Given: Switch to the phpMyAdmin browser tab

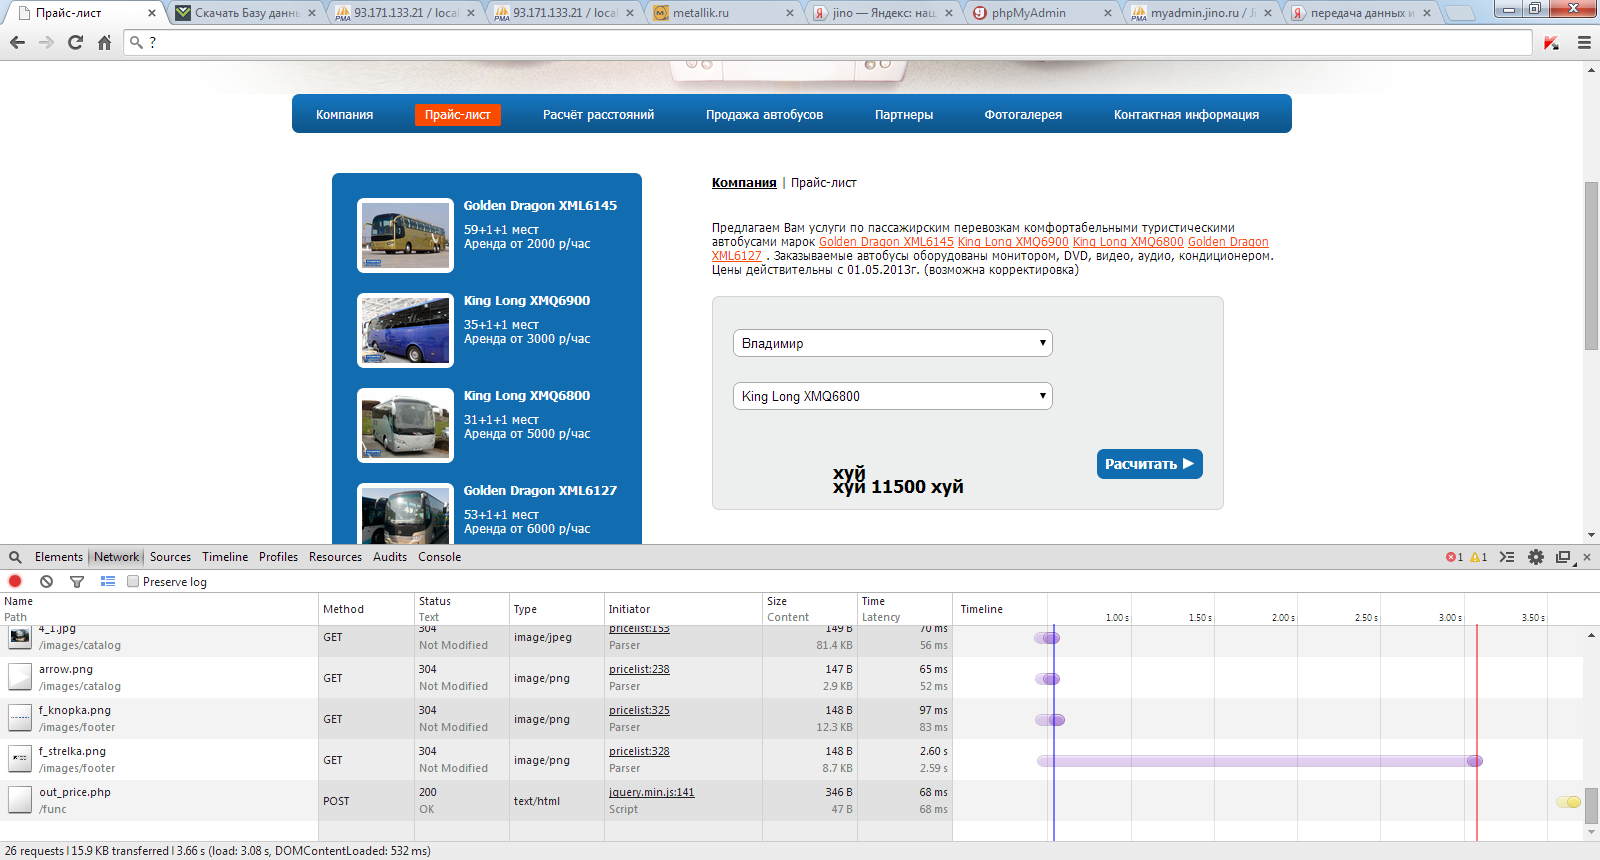Looking at the screenshot, I should [x=1038, y=13].
